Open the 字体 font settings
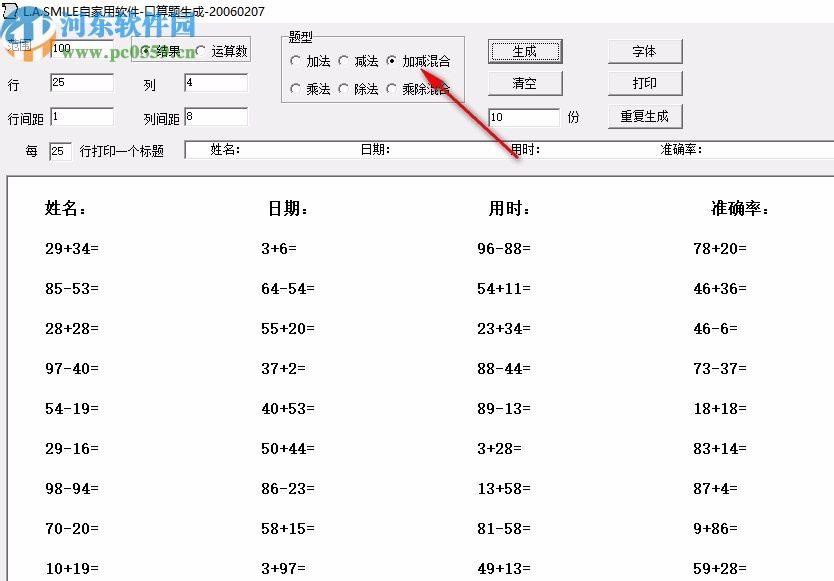 coord(645,50)
